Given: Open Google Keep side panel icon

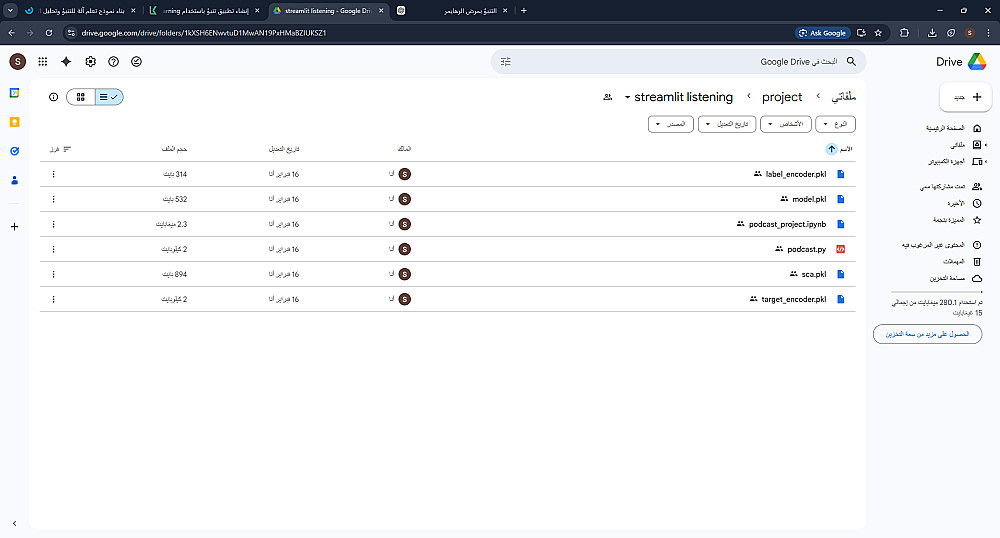Looking at the screenshot, I should point(15,122).
